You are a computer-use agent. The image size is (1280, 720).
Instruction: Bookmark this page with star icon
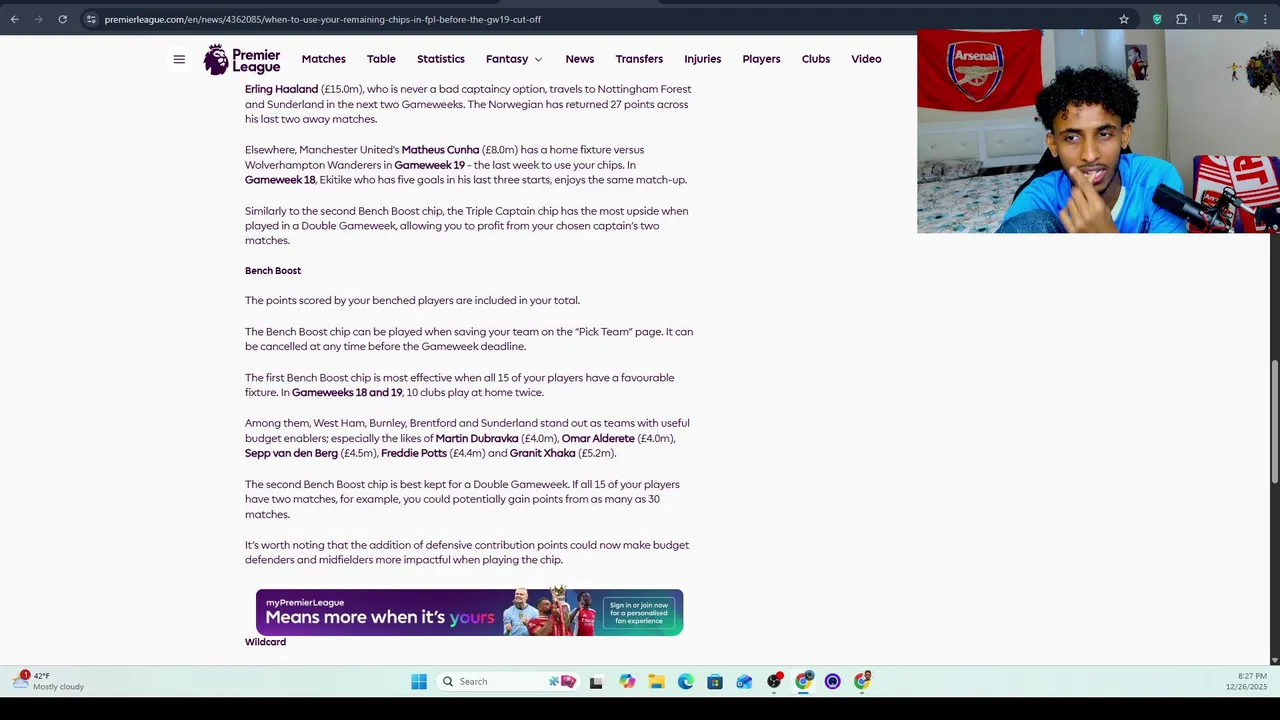[x=1124, y=19]
